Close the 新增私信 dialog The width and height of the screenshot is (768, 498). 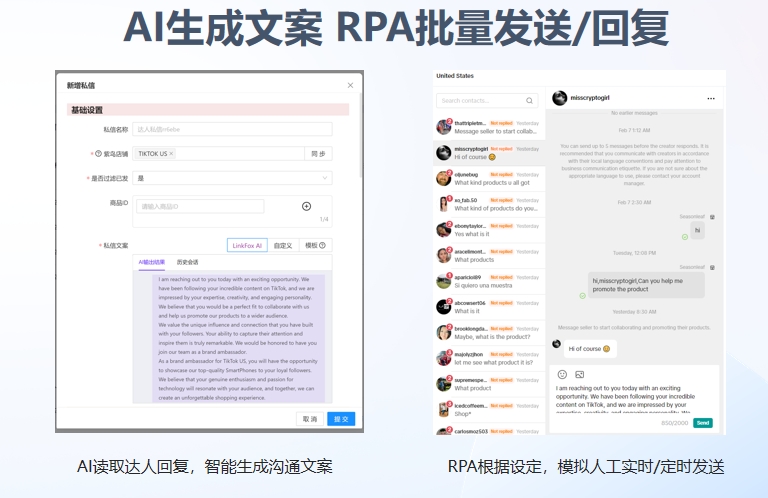350,86
